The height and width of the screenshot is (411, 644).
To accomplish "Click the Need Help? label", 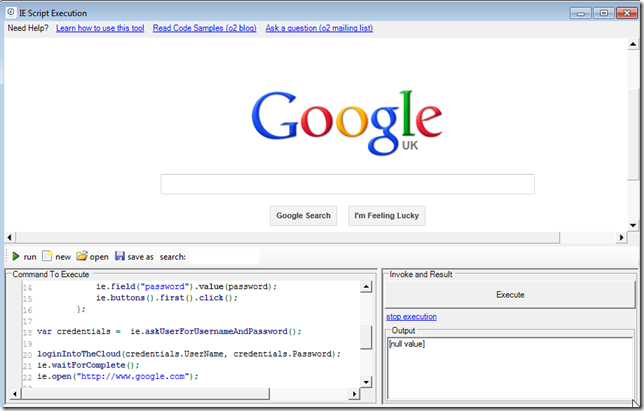I will coord(28,28).
